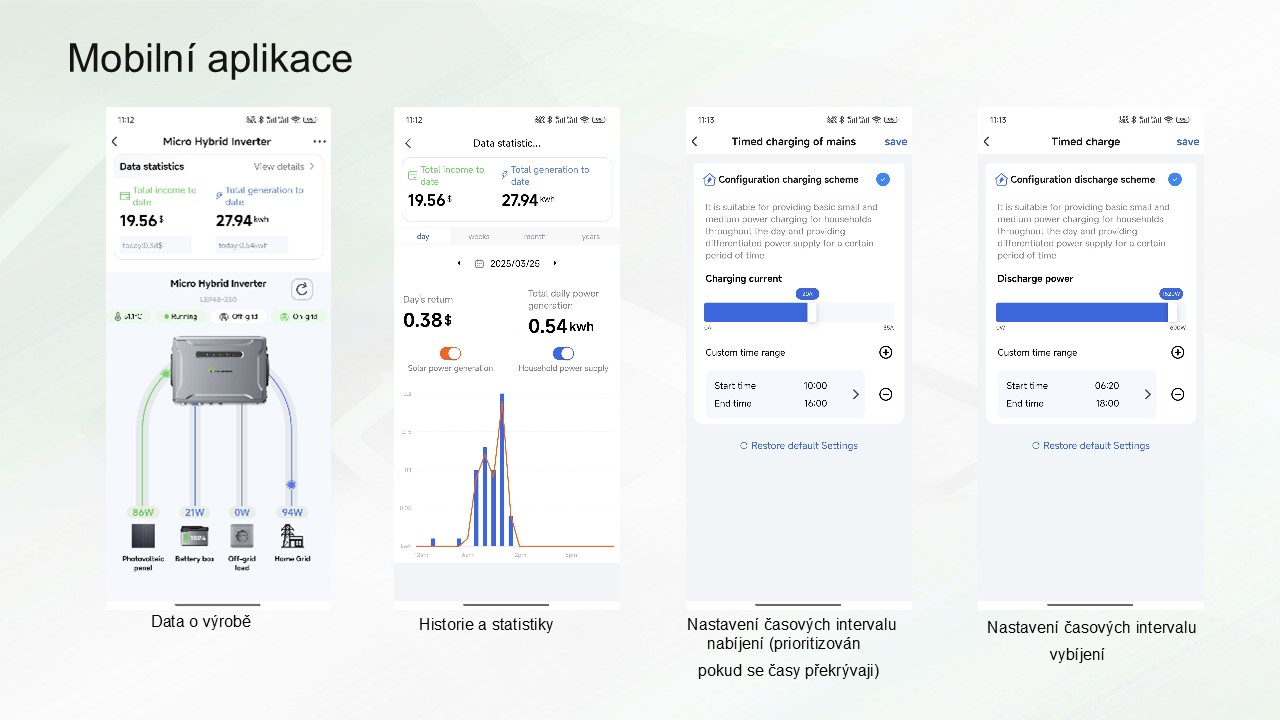
Task: Tap the house icon beside Configuration charging scheme
Action: 709,180
